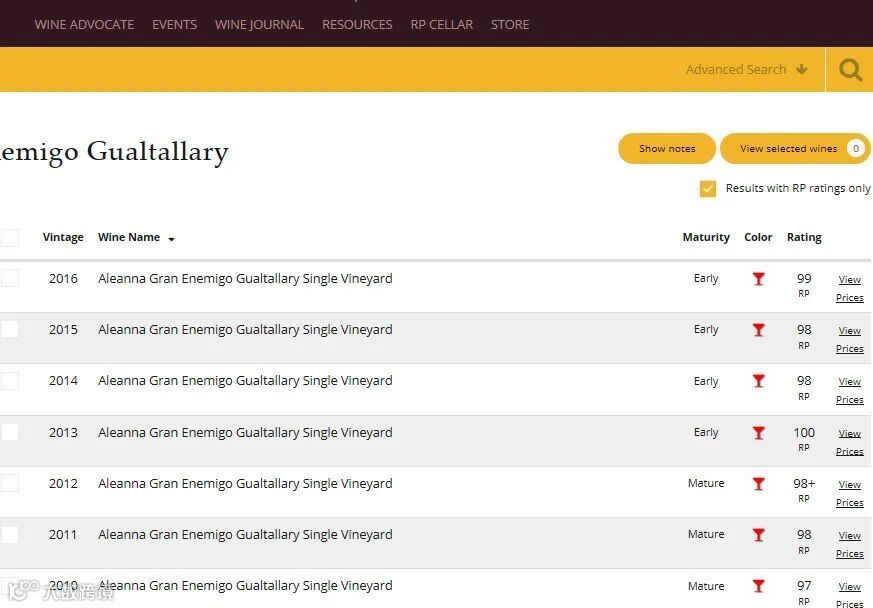Toggle Results with RP ratings only checkbox
This screenshot has height=608, width=873.
tap(708, 189)
